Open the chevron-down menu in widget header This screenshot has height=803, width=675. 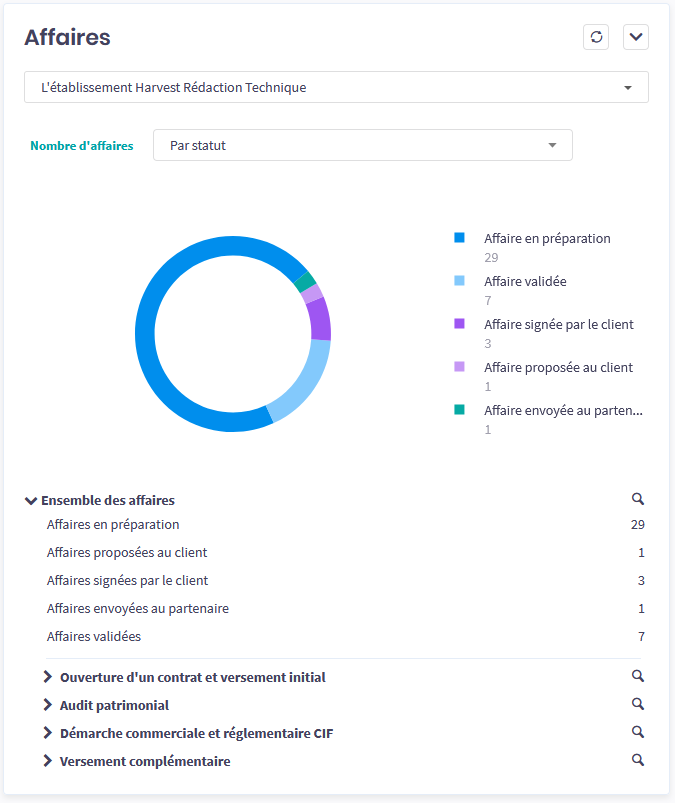point(636,37)
